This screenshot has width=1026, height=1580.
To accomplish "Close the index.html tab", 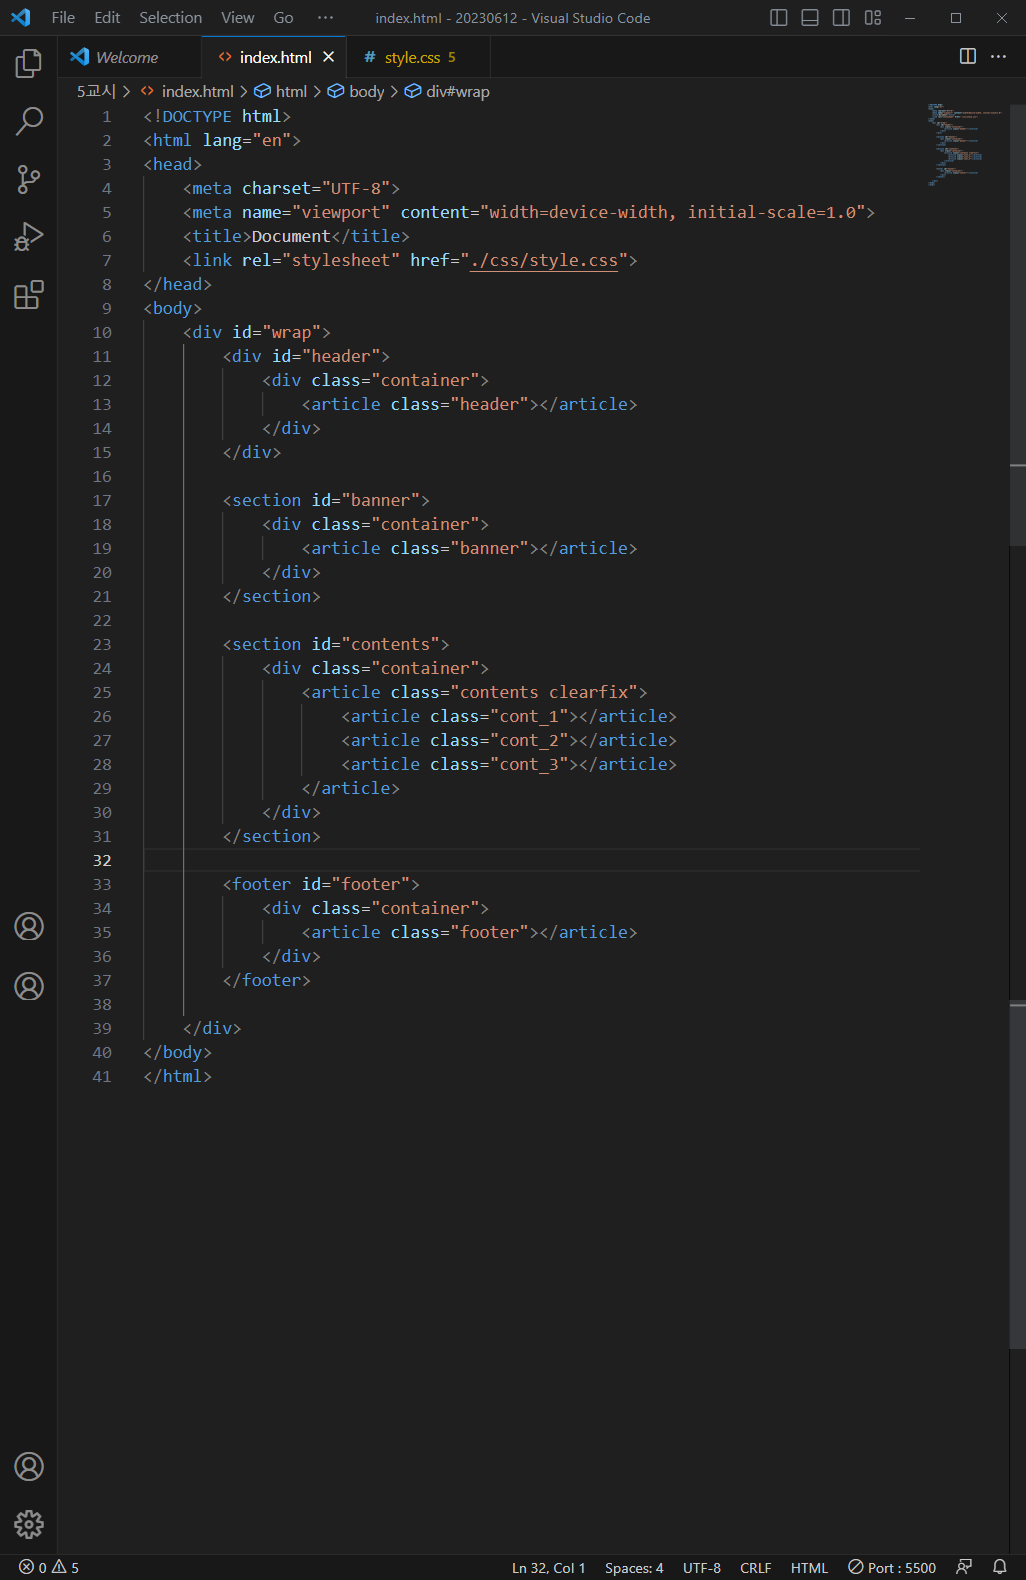I will coord(328,57).
